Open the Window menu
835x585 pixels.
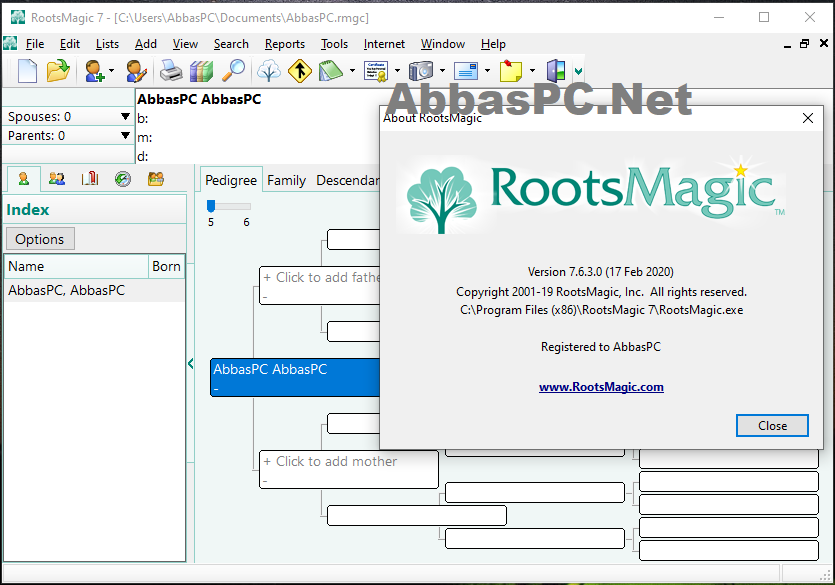[x=443, y=44]
